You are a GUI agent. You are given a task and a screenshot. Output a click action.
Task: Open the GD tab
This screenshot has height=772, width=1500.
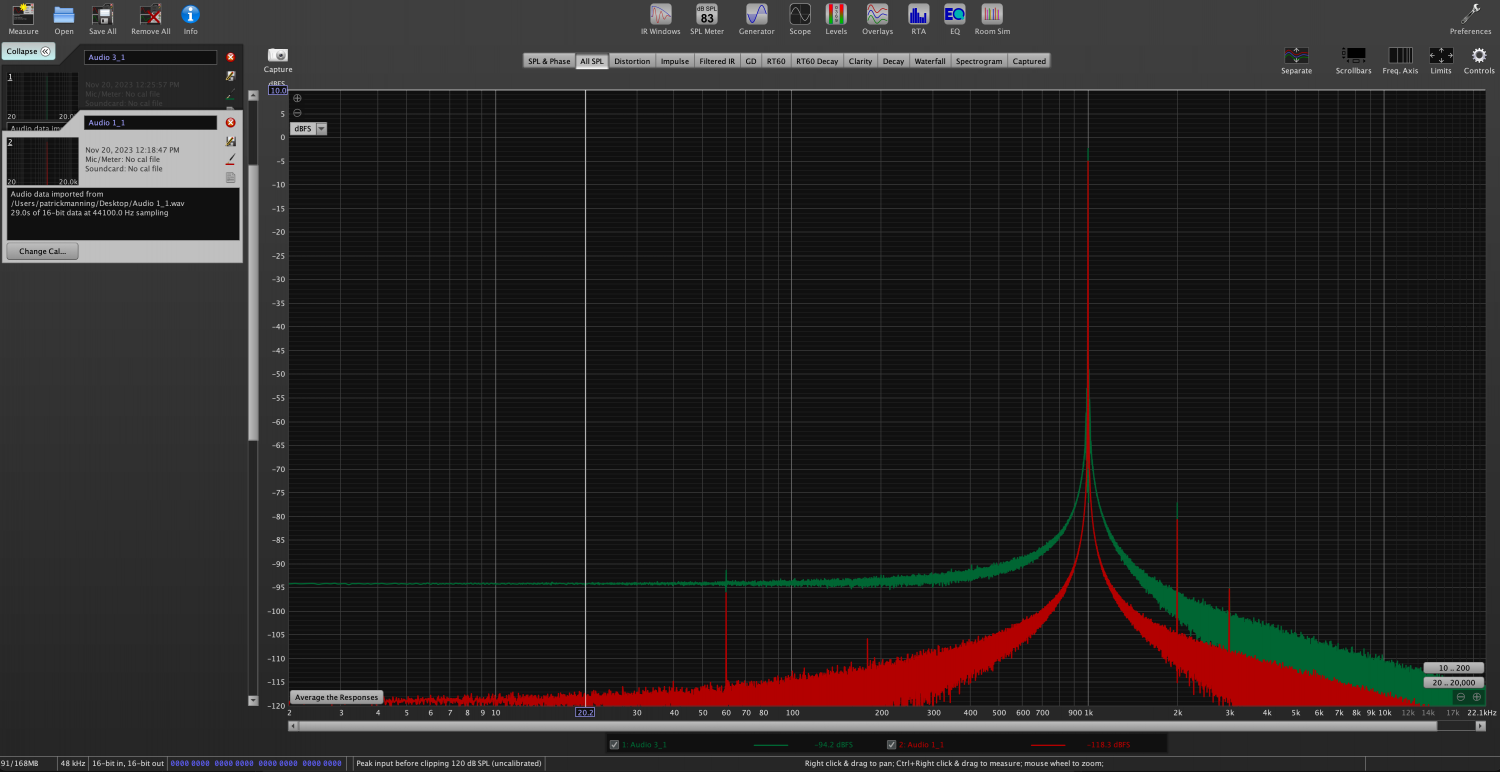pos(751,61)
